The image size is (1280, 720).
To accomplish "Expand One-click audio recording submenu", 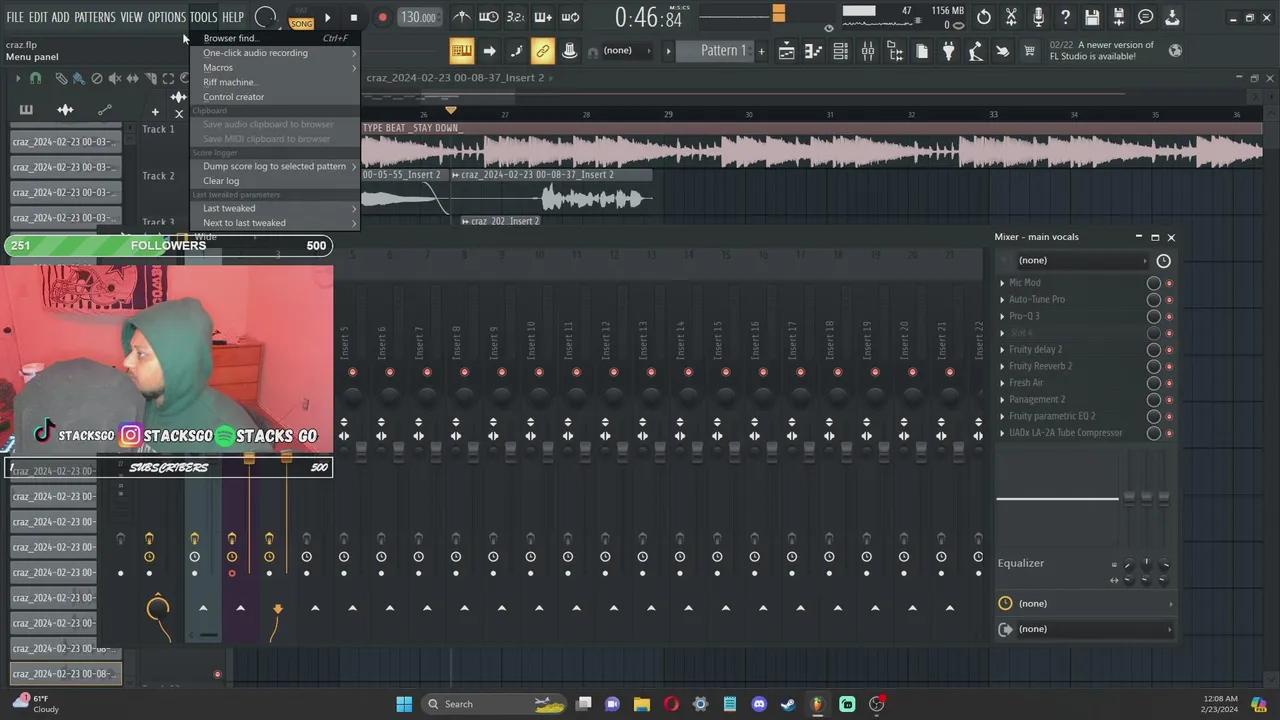I will [x=274, y=53].
